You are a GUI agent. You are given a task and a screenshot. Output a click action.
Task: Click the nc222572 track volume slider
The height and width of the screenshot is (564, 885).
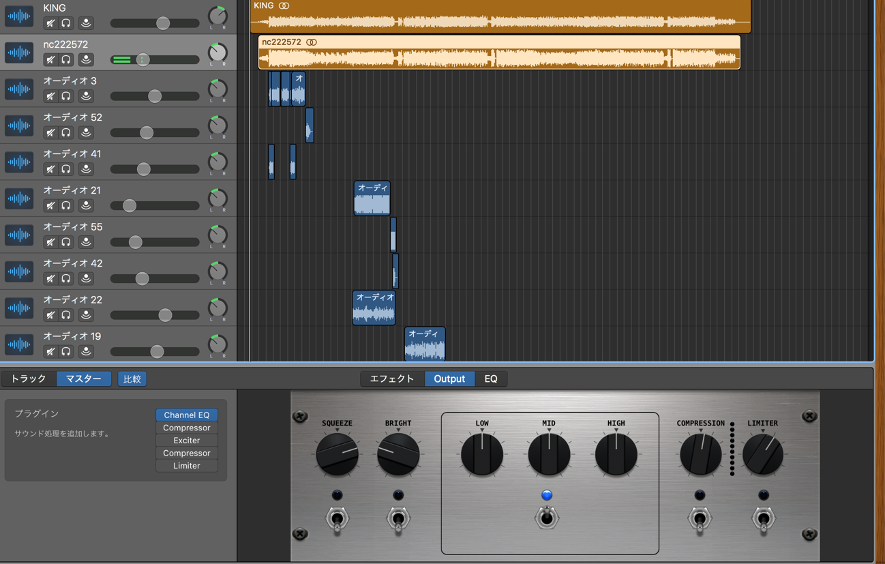point(155,59)
